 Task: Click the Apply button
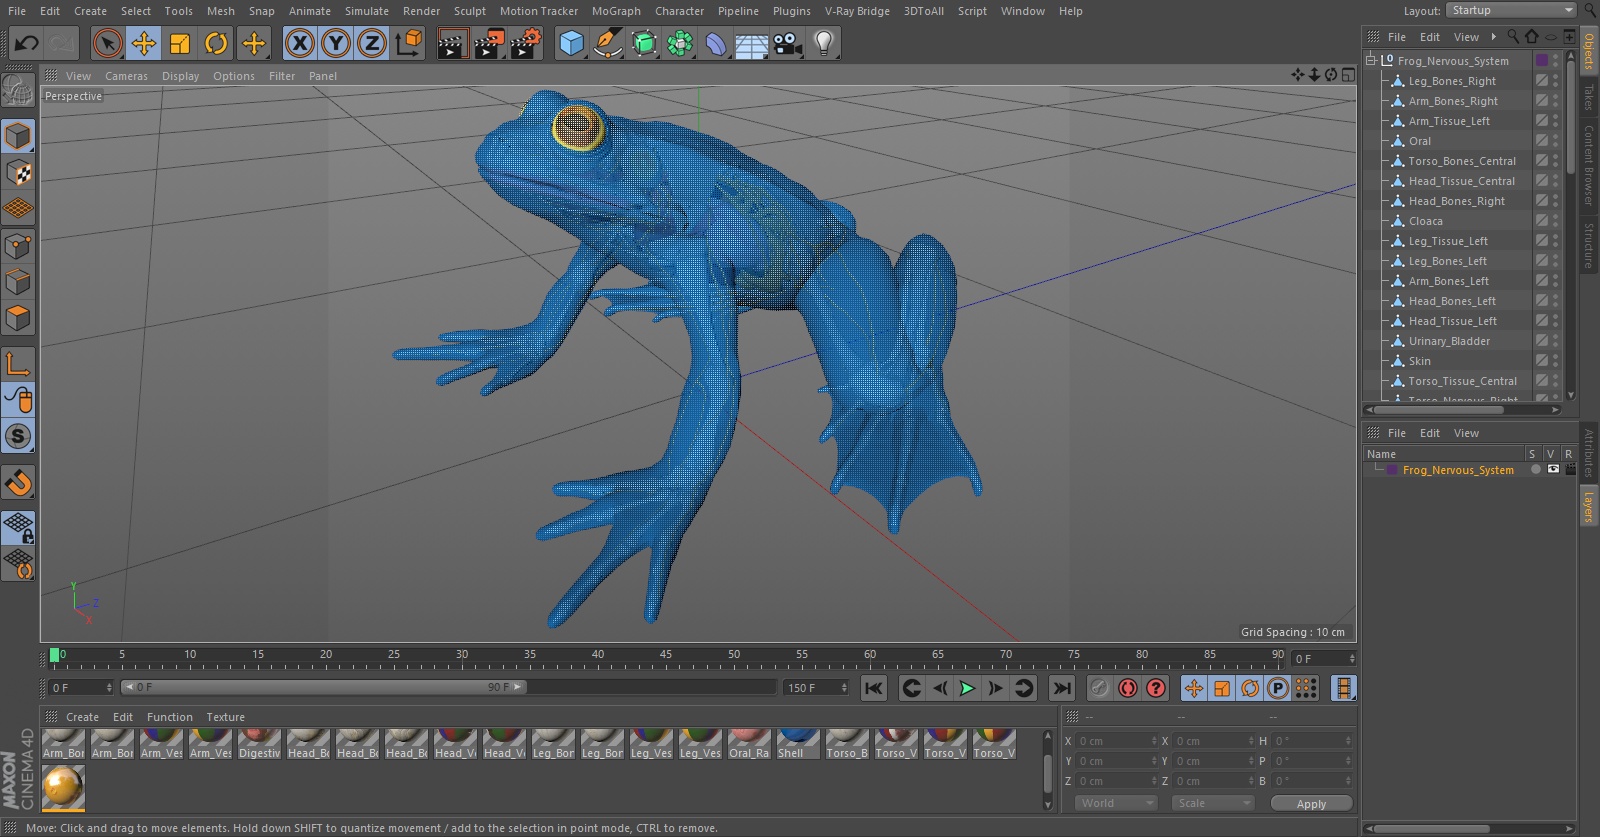click(x=1311, y=803)
